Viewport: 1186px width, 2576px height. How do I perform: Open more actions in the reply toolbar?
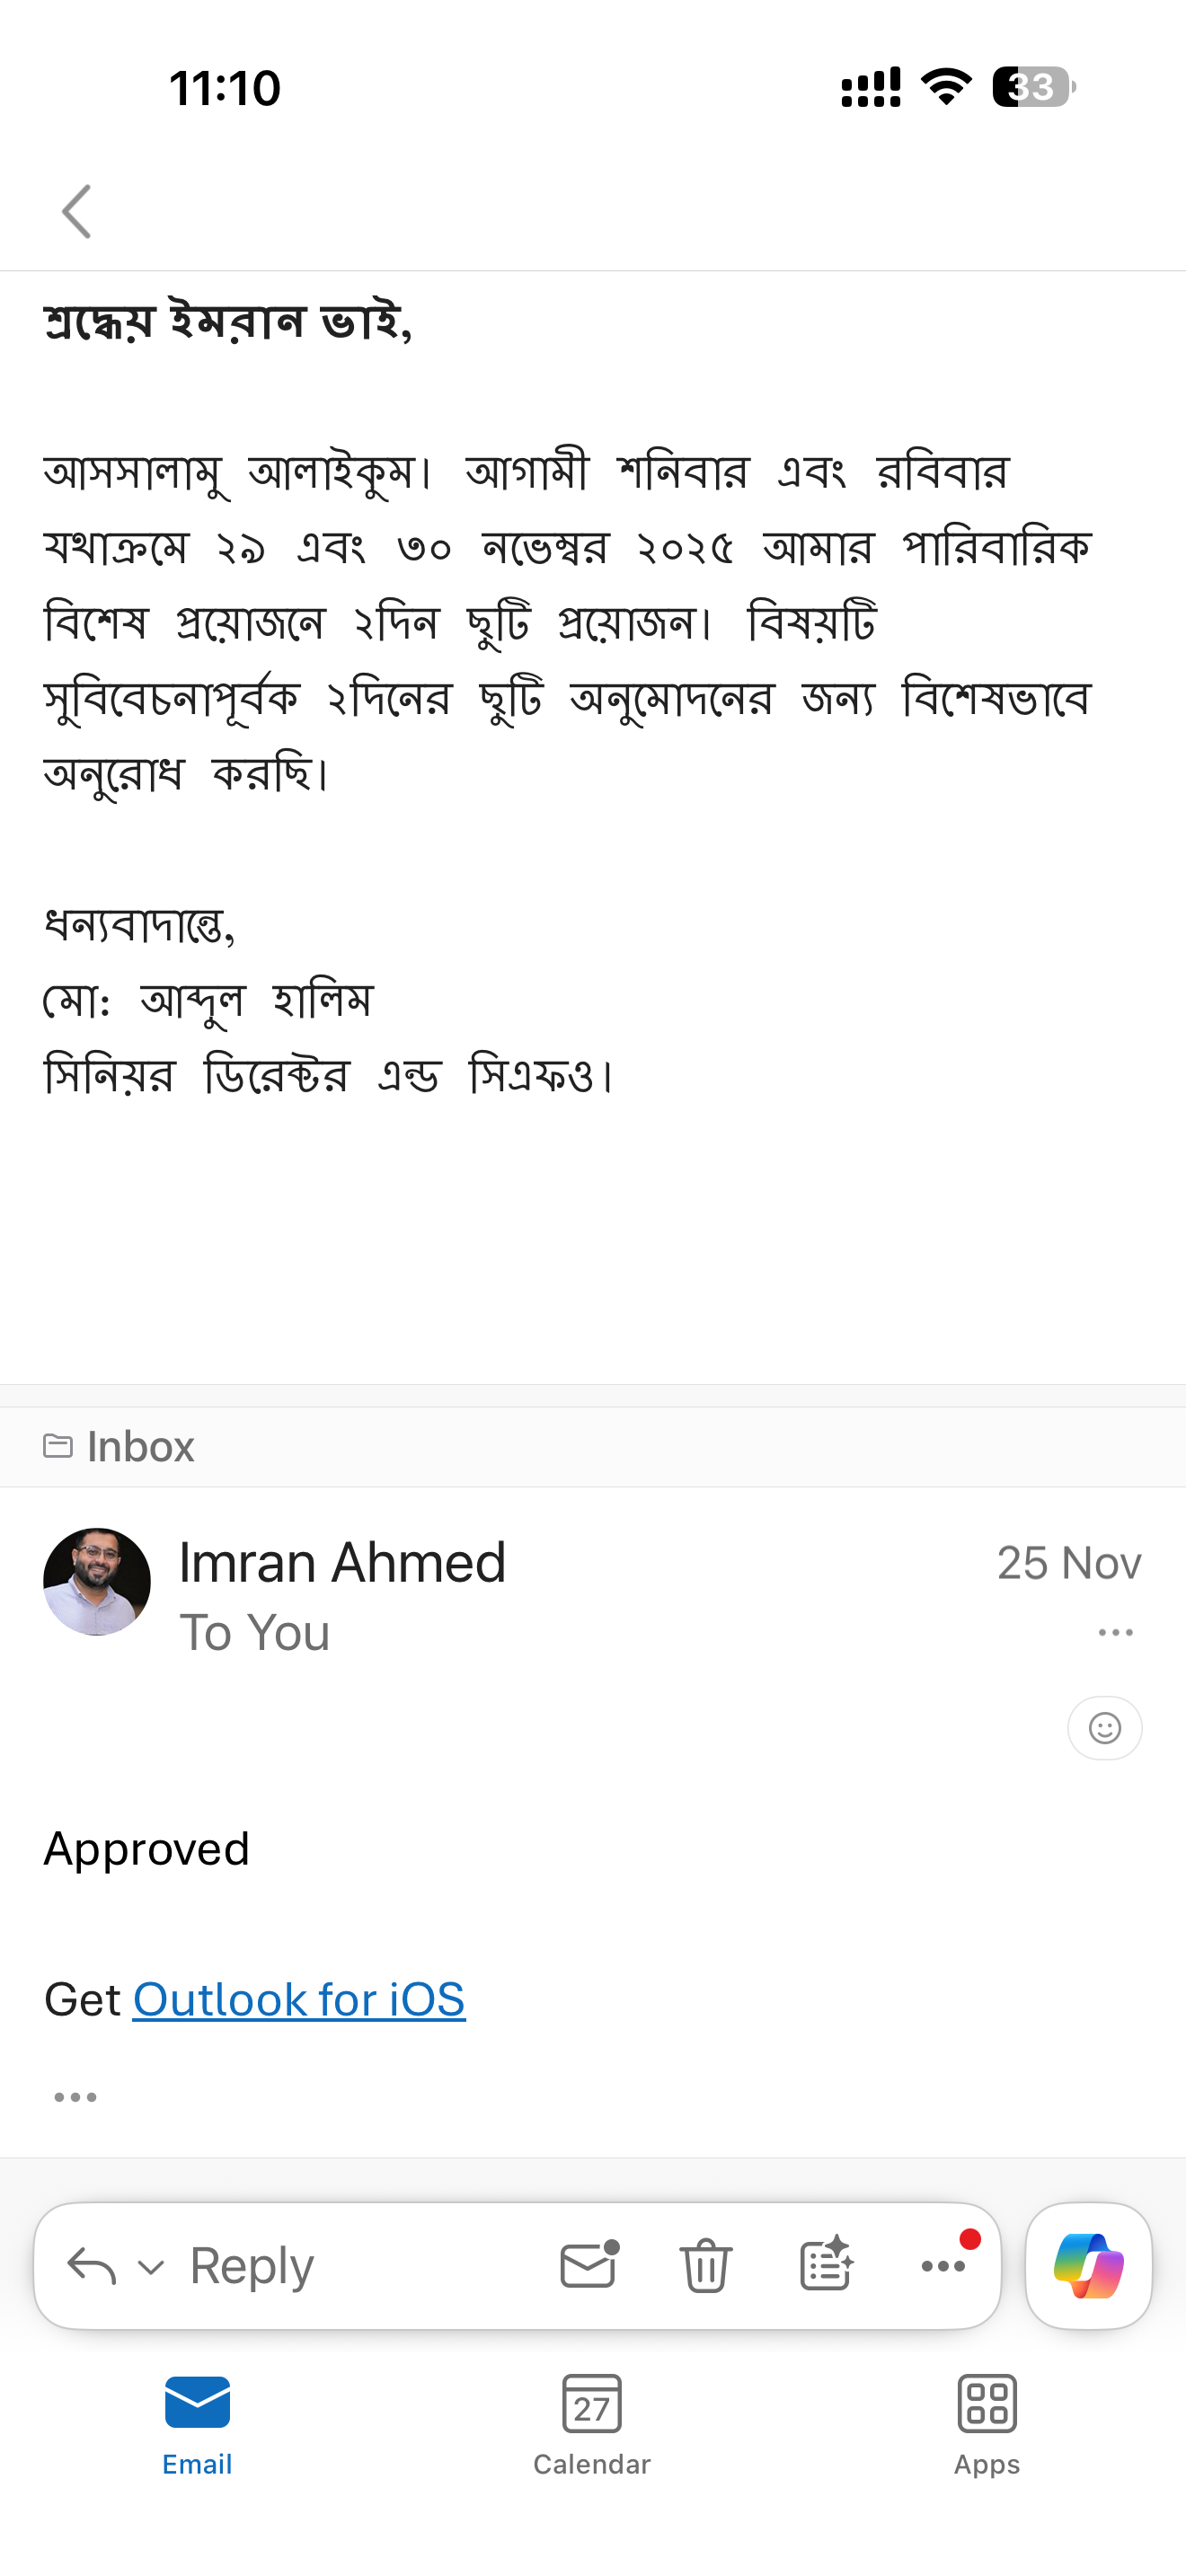click(943, 2265)
